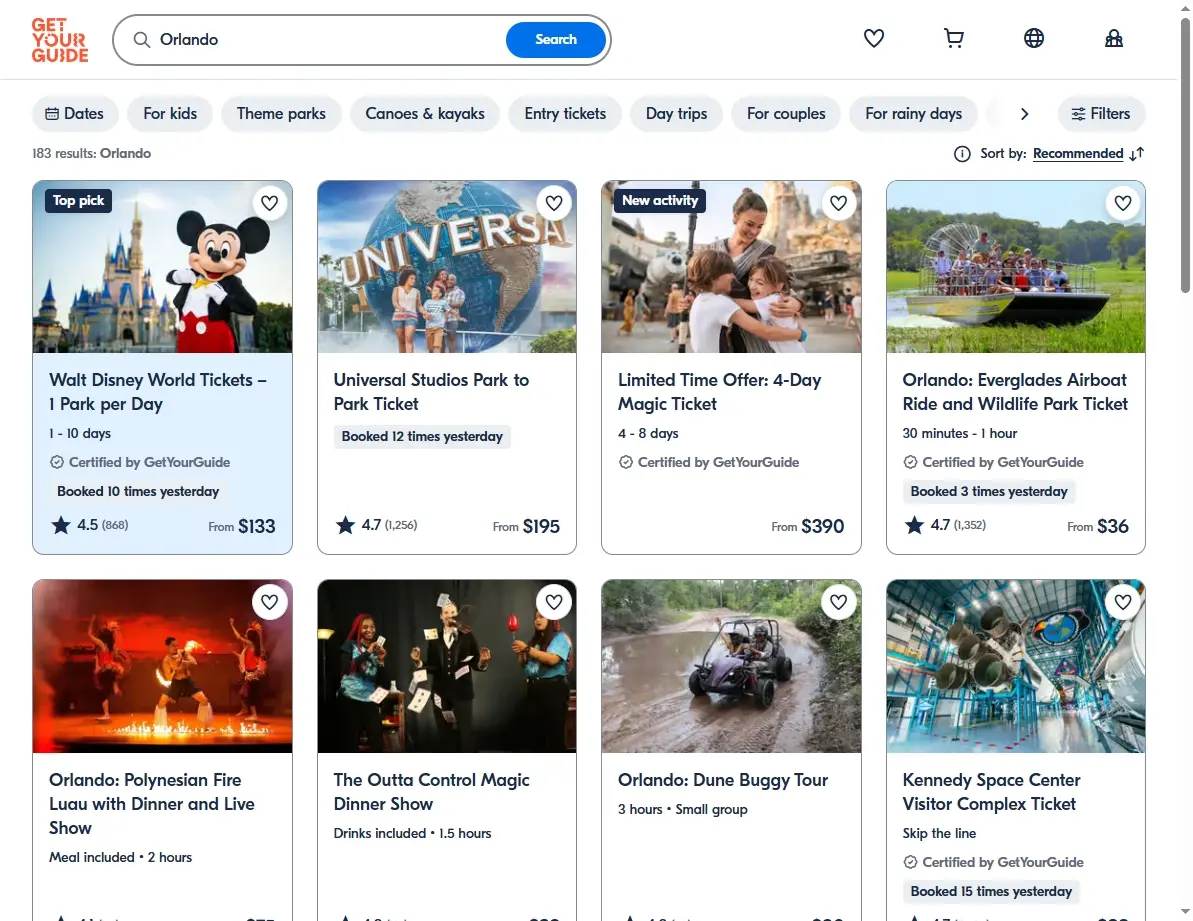Screen dimensions: 1193x921
Task: Open Everglades Airboat Ride and Wildlife Park title
Action: pyautogui.click(x=1015, y=392)
